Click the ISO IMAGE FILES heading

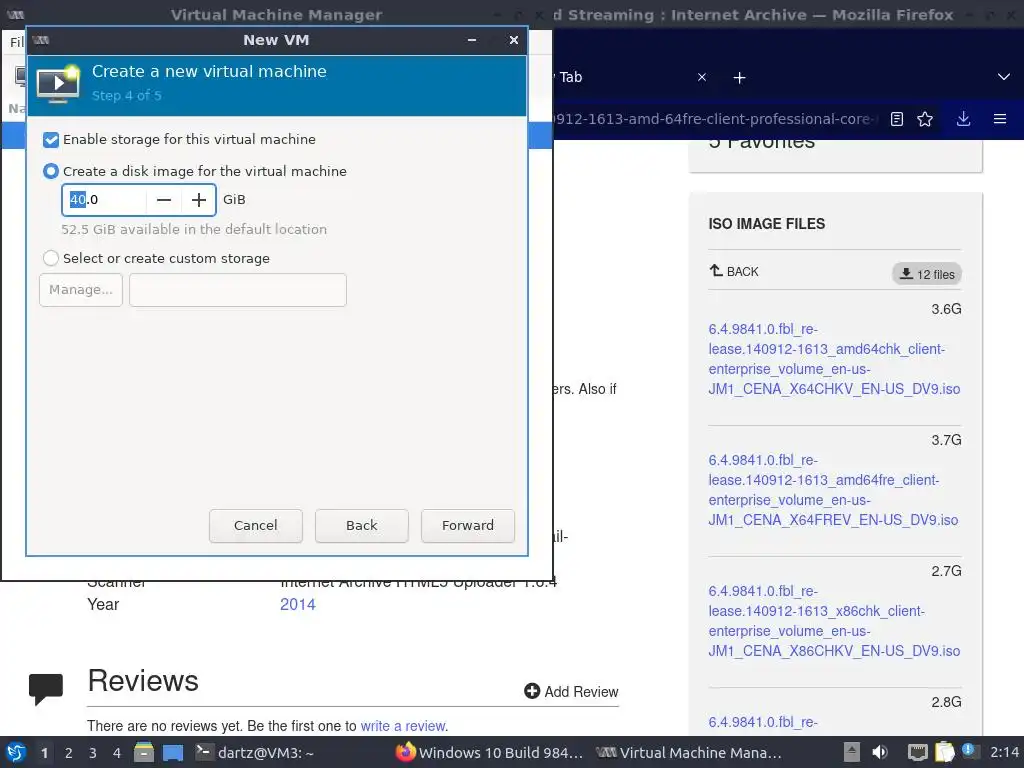pos(767,224)
